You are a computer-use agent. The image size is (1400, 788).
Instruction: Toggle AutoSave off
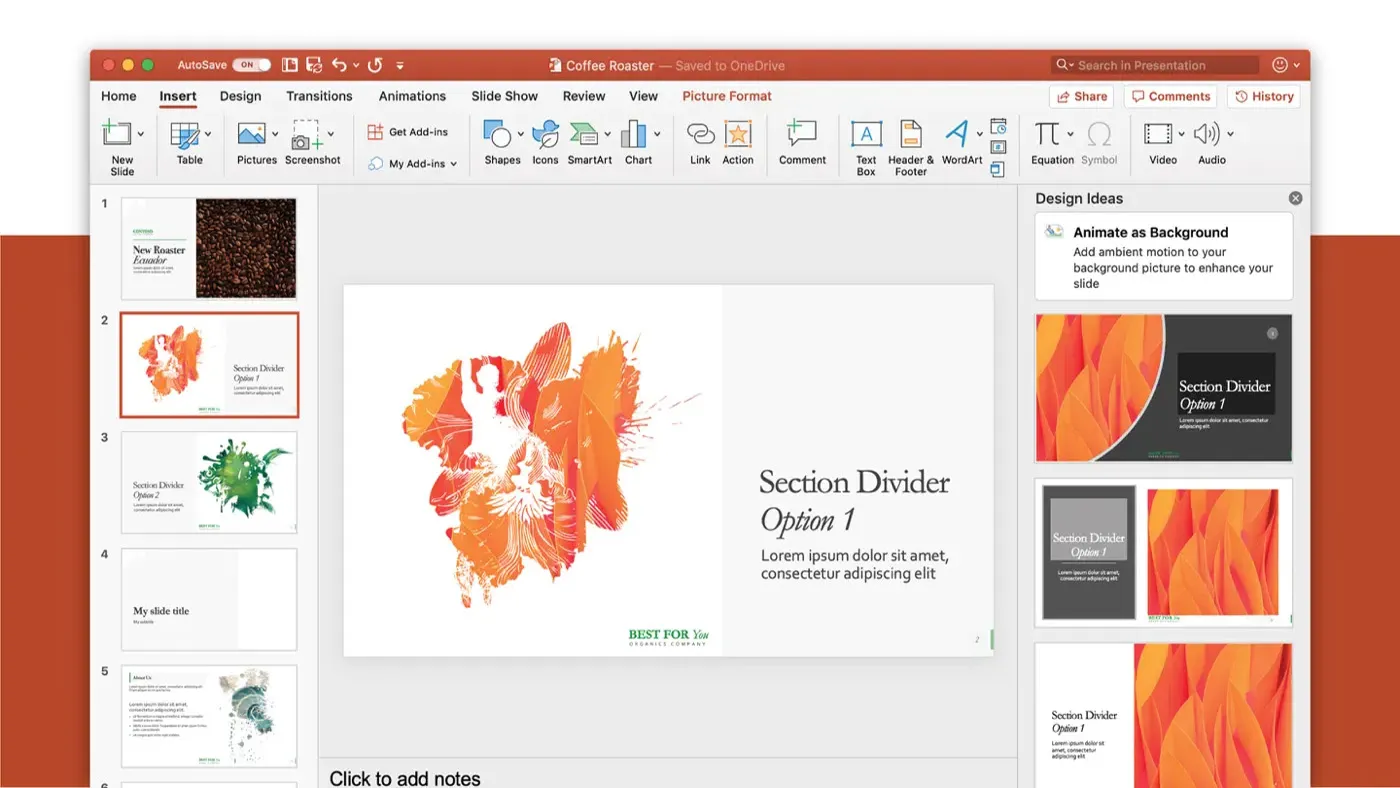(250, 64)
